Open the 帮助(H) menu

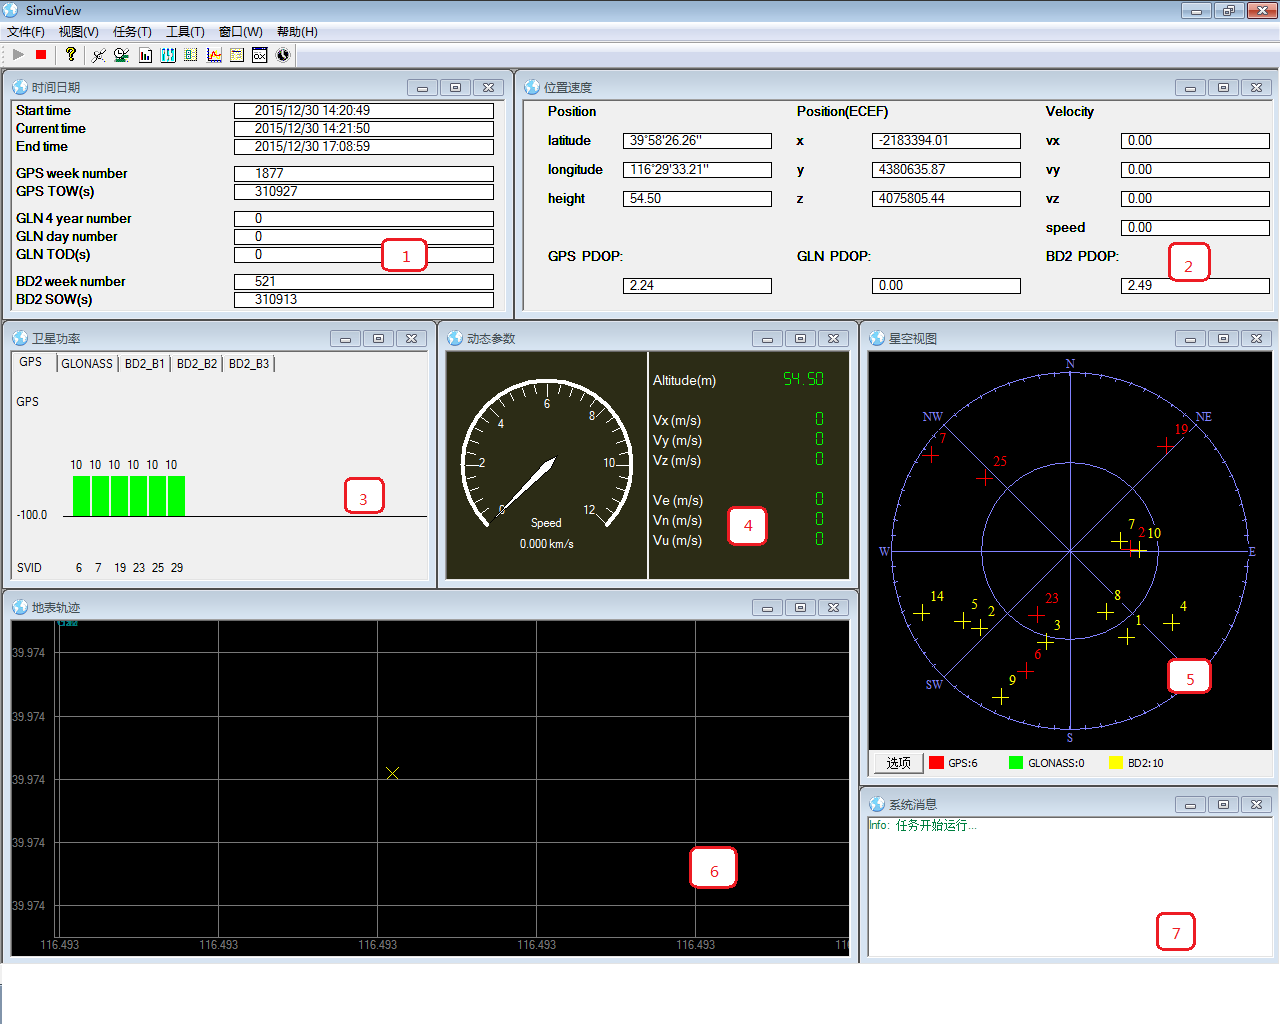[297, 32]
